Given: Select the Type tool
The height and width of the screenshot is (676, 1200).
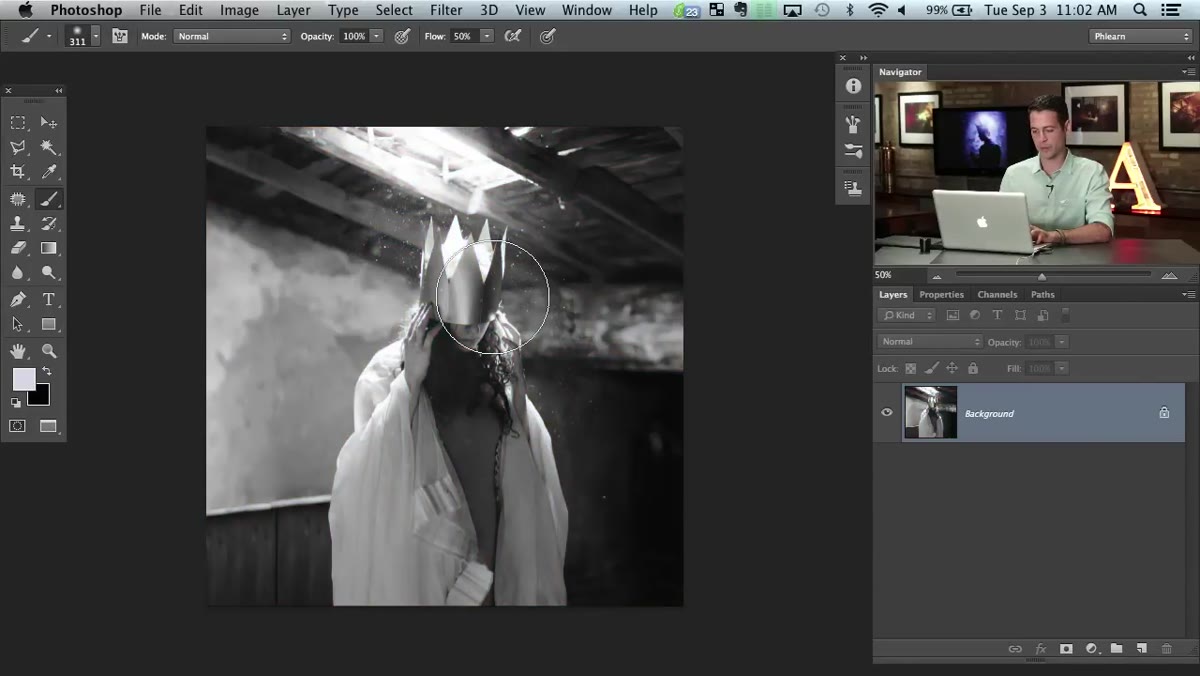Looking at the screenshot, I should (48, 300).
